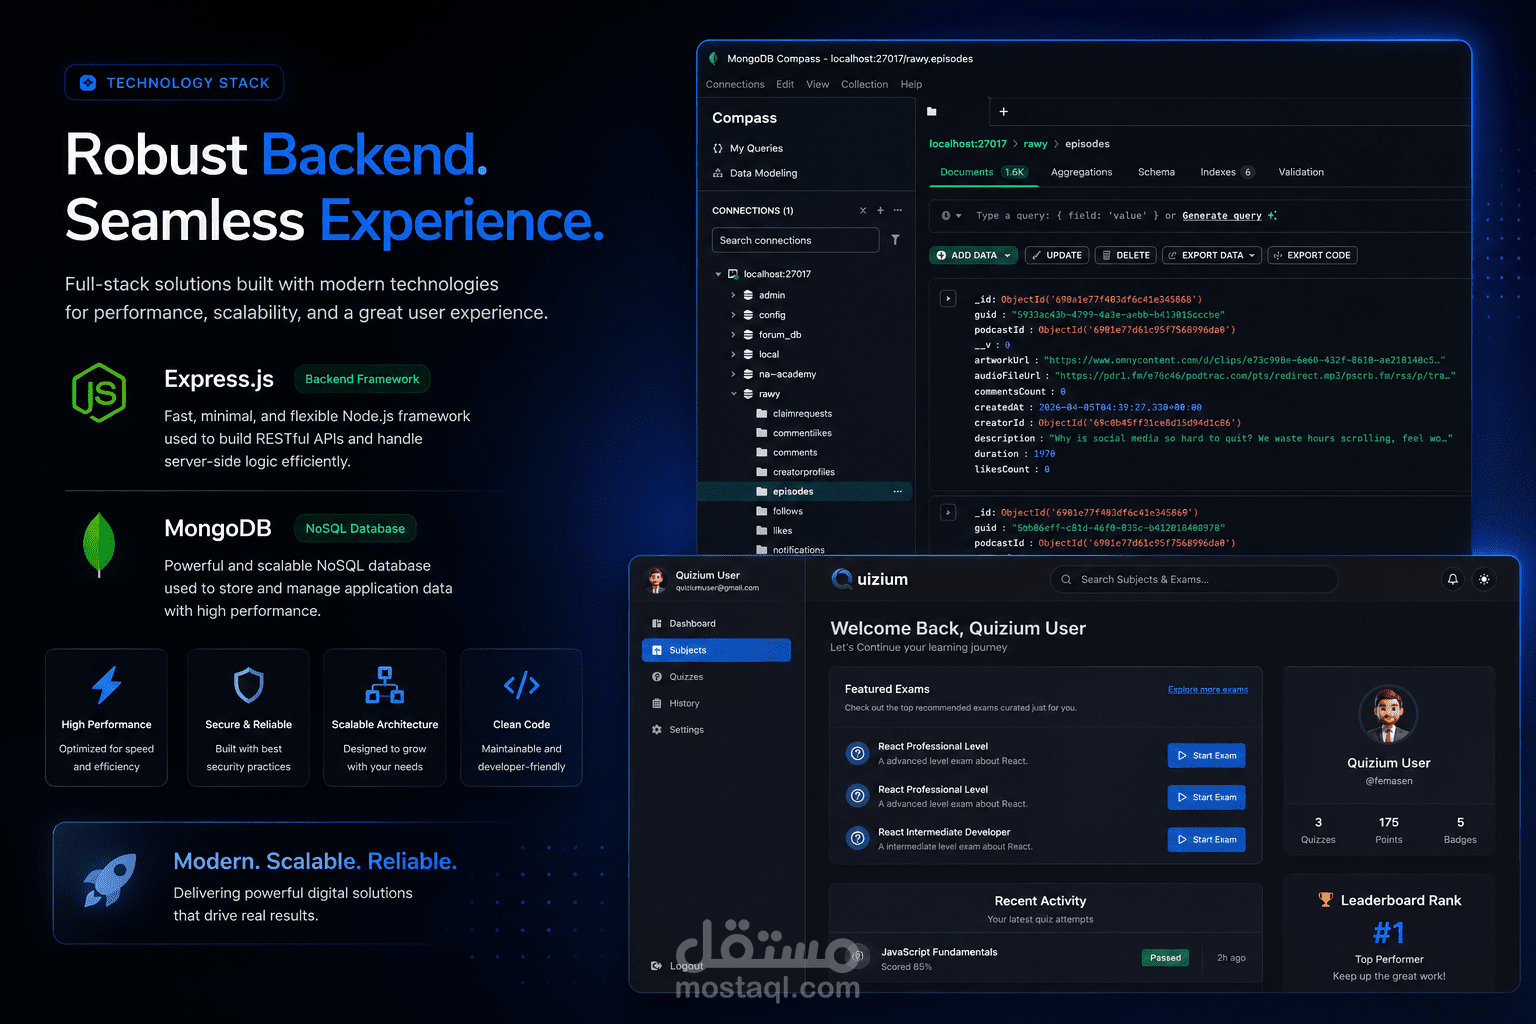Open Subjects in Quizium sidebar
1536x1024 pixels.
pyautogui.click(x=716, y=650)
